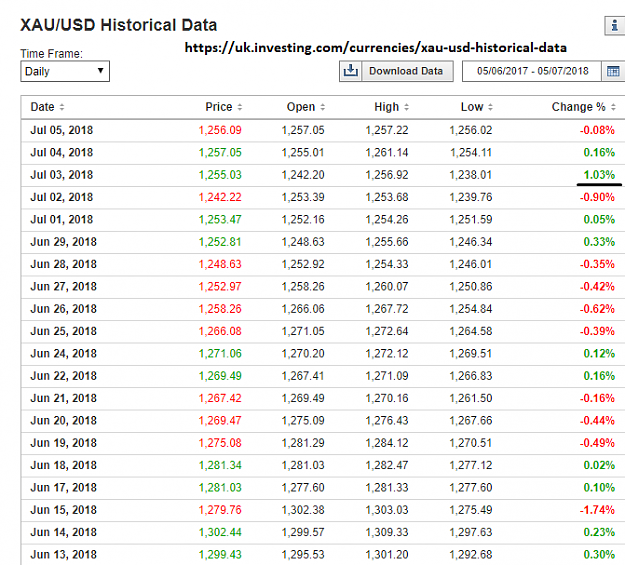The height and width of the screenshot is (565, 625).
Task: Click the Open column header
Action: [x=301, y=107]
